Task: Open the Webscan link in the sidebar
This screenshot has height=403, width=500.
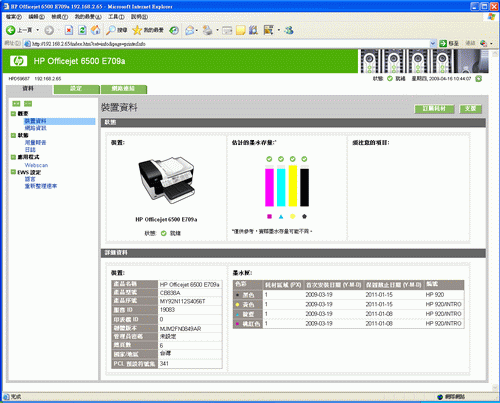Action: [x=36, y=165]
